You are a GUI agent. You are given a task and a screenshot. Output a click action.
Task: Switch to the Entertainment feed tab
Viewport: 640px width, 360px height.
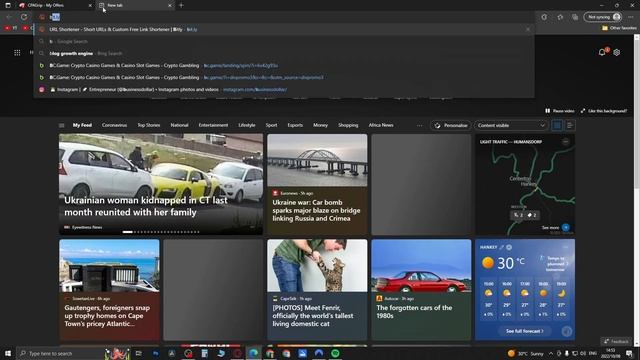213,125
